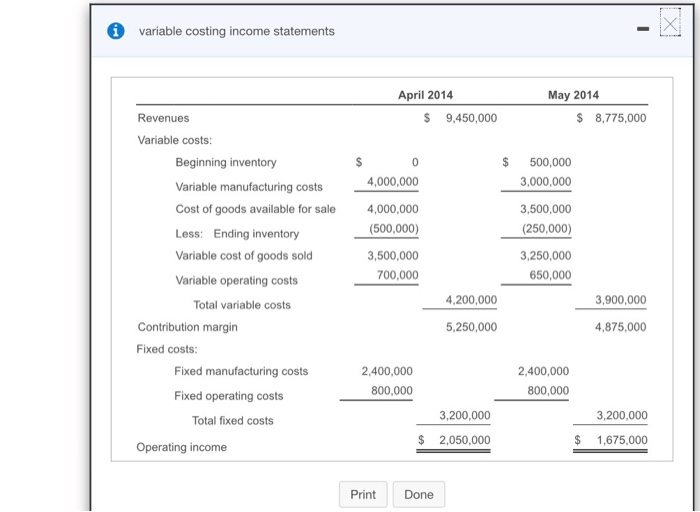Click the 'Revenues' row label
Image resolution: width=700 pixels, height=512 pixels.
163,118
